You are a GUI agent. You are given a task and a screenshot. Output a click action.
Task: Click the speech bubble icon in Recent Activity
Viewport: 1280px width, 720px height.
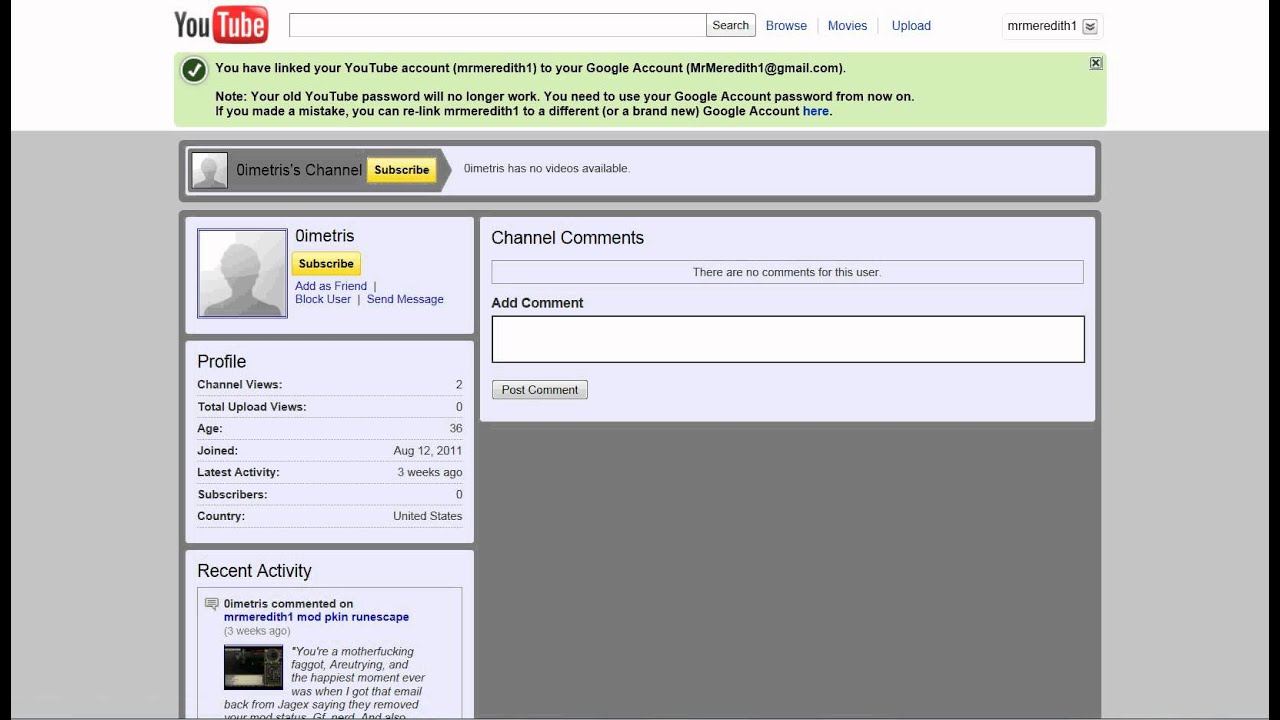click(x=211, y=604)
